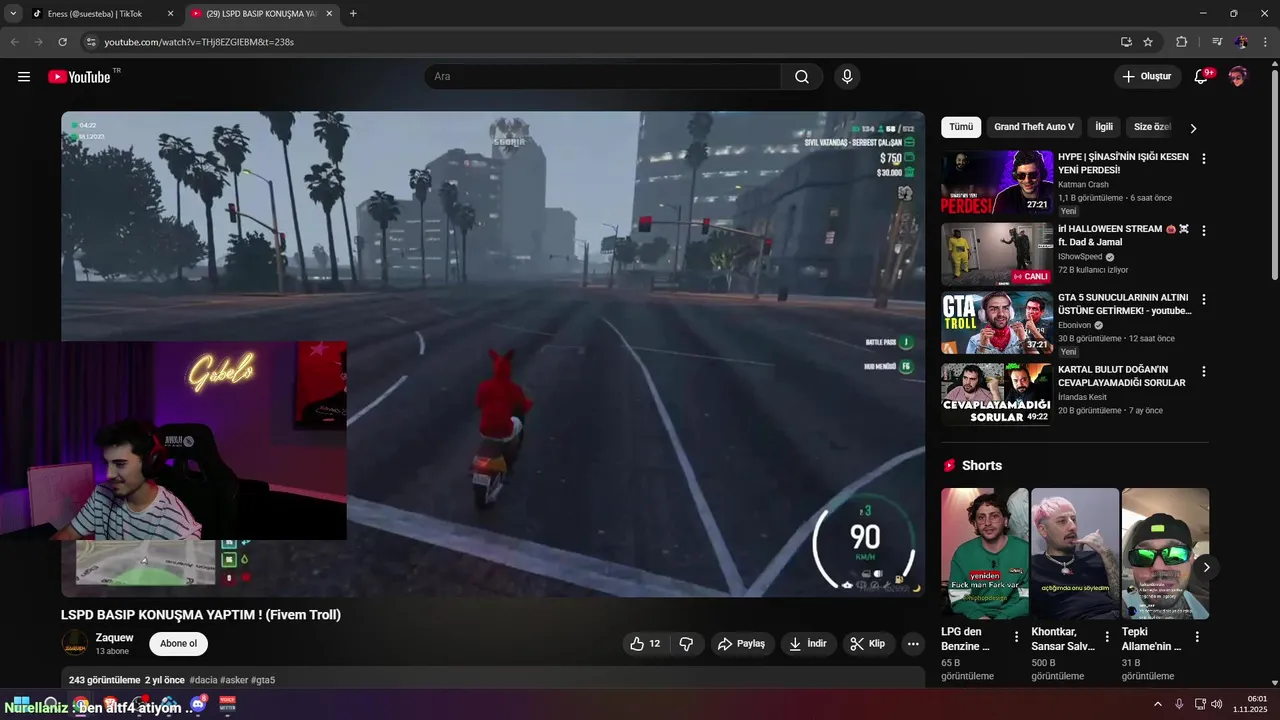Click the #dacia hashtag
Viewport: 1280px width, 720px height.
coord(203,680)
